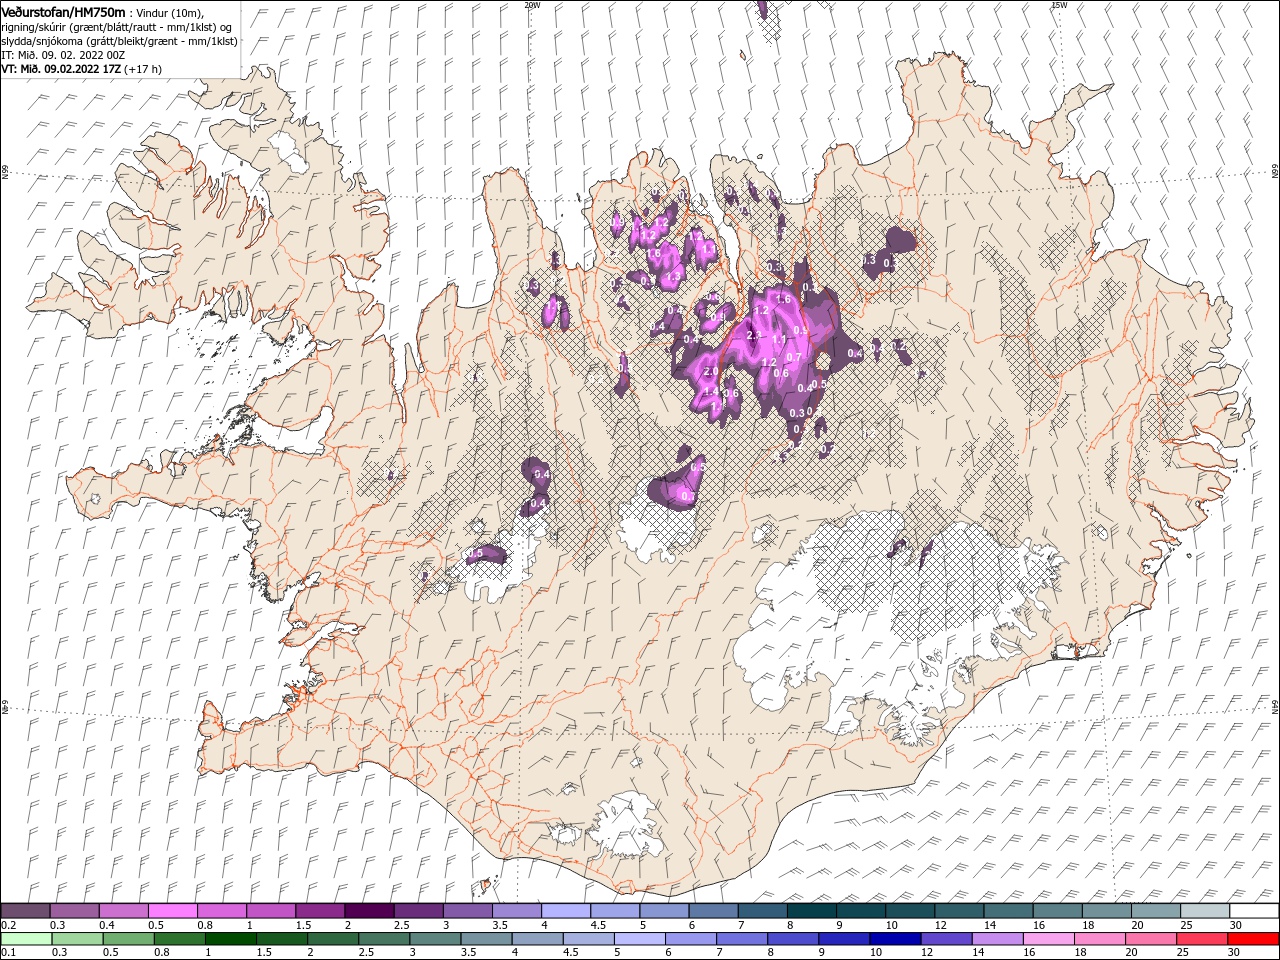The height and width of the screenshot is (960, 1280).
Task: Pick the darkest green swatch between 1 and 1.5
Action: pyautogui.click(x=230, y=939)
